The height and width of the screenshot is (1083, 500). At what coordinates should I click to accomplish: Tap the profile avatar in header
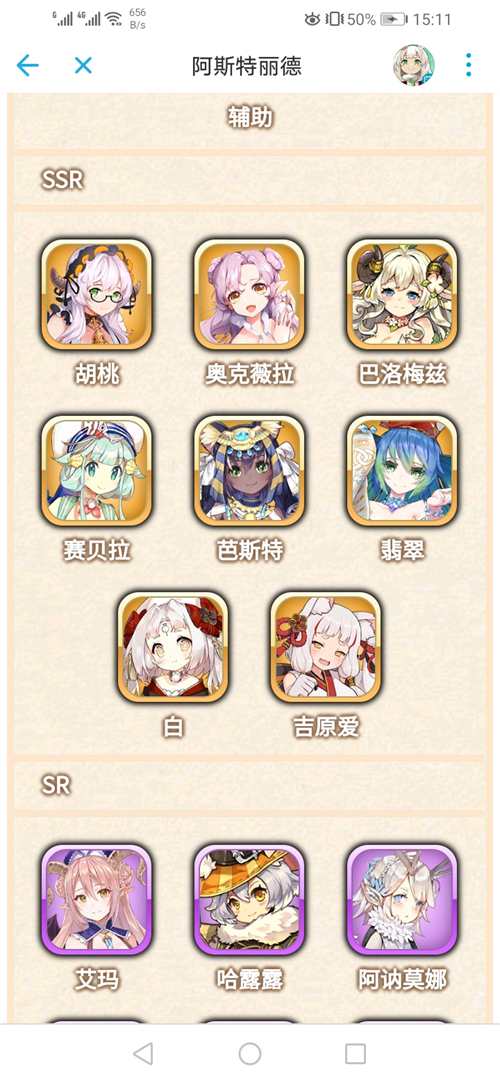pos(413,66)
